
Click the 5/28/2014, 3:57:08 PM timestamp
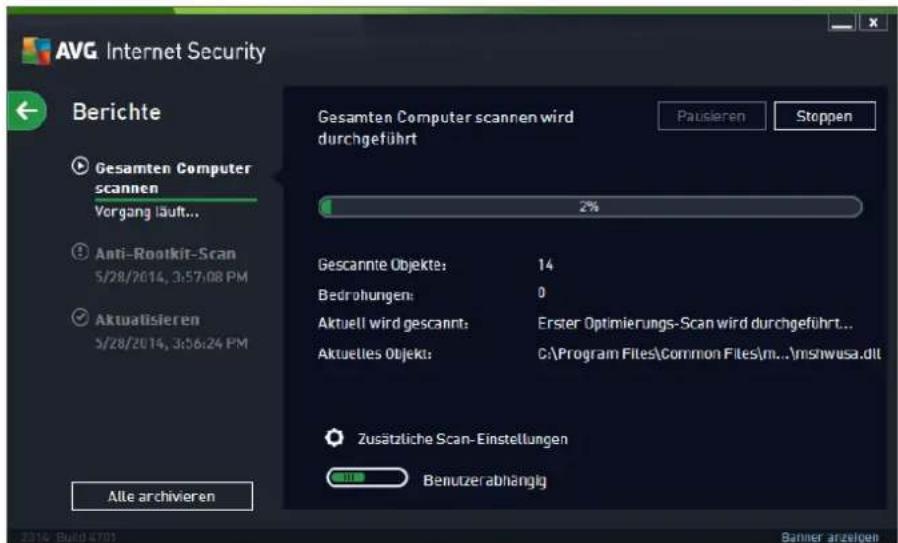[x=171, y=278]
